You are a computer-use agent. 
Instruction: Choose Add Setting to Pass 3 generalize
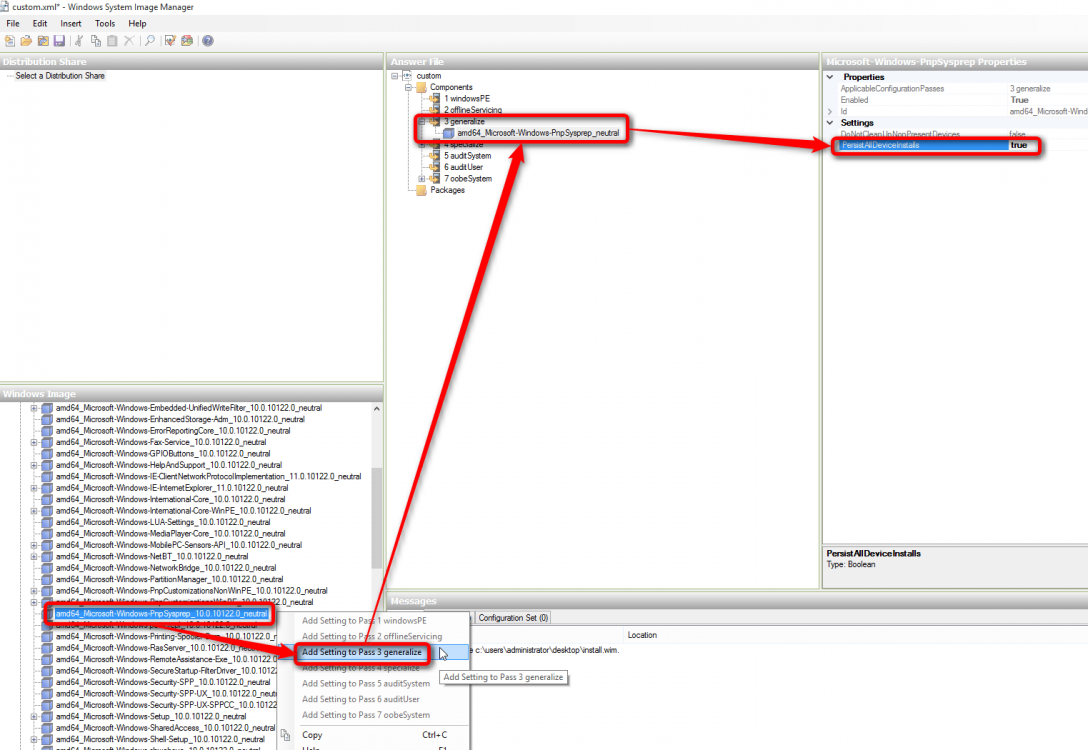[362, 652]
